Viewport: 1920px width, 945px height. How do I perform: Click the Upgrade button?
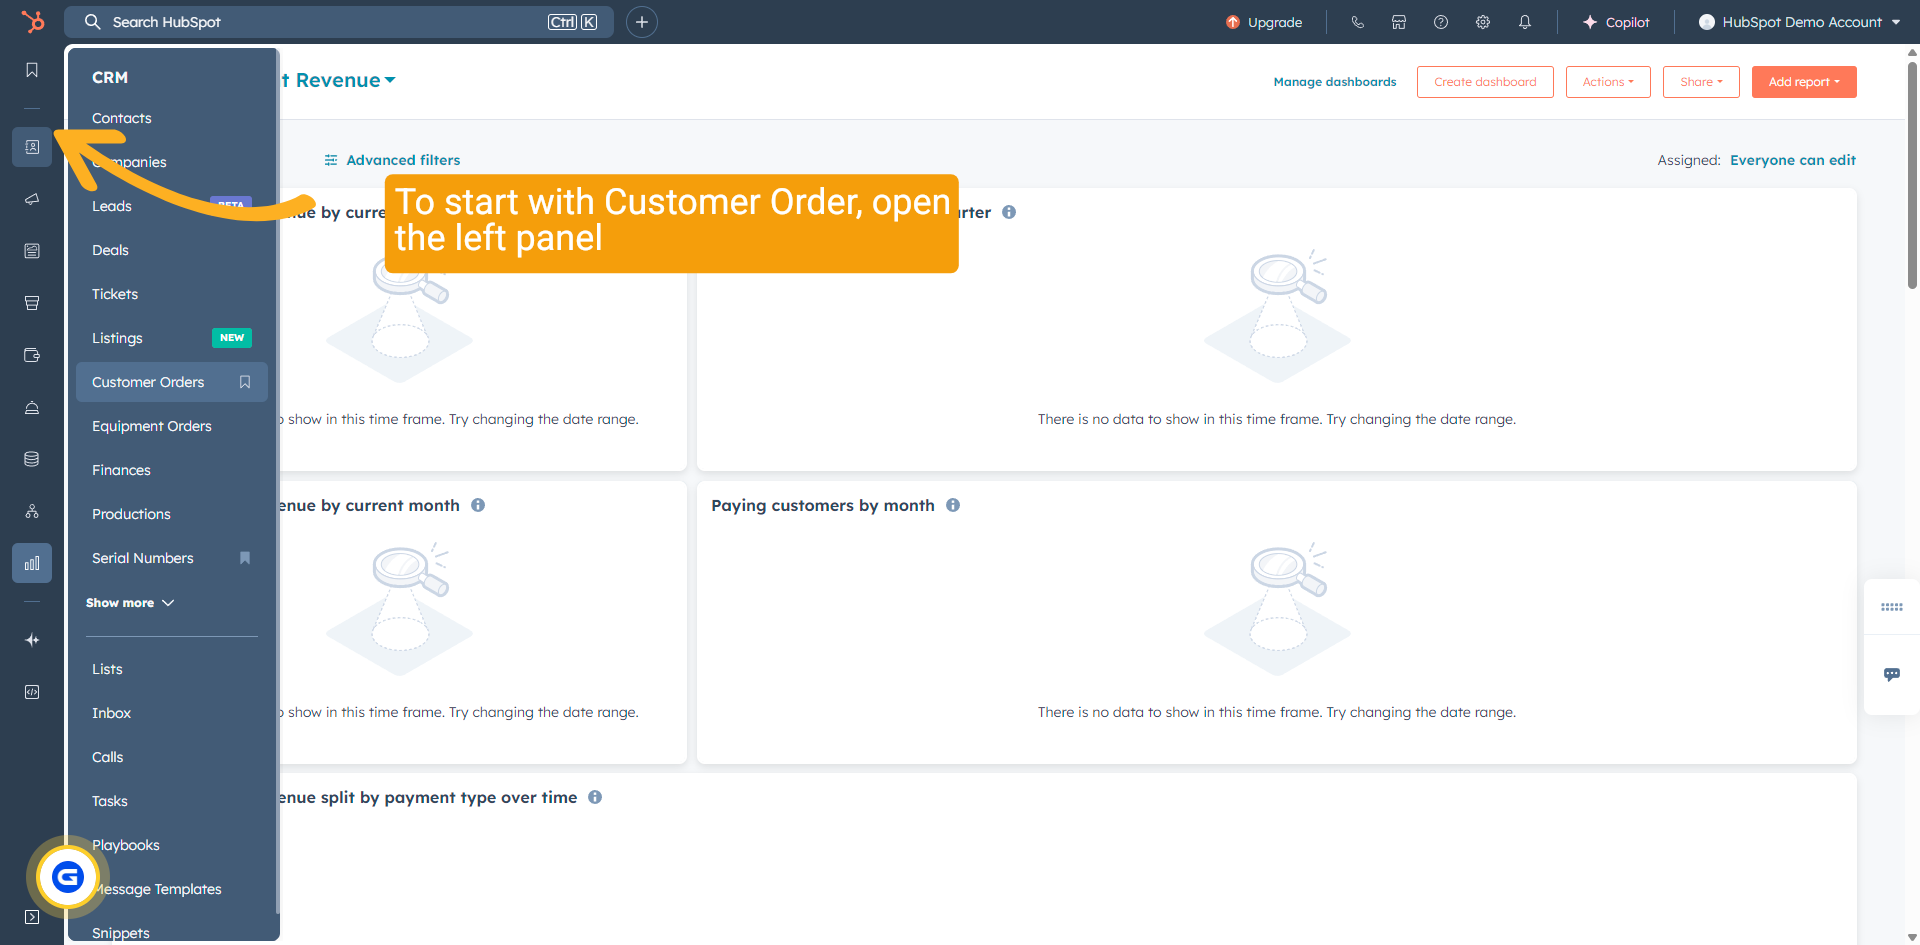[1264, 22]
